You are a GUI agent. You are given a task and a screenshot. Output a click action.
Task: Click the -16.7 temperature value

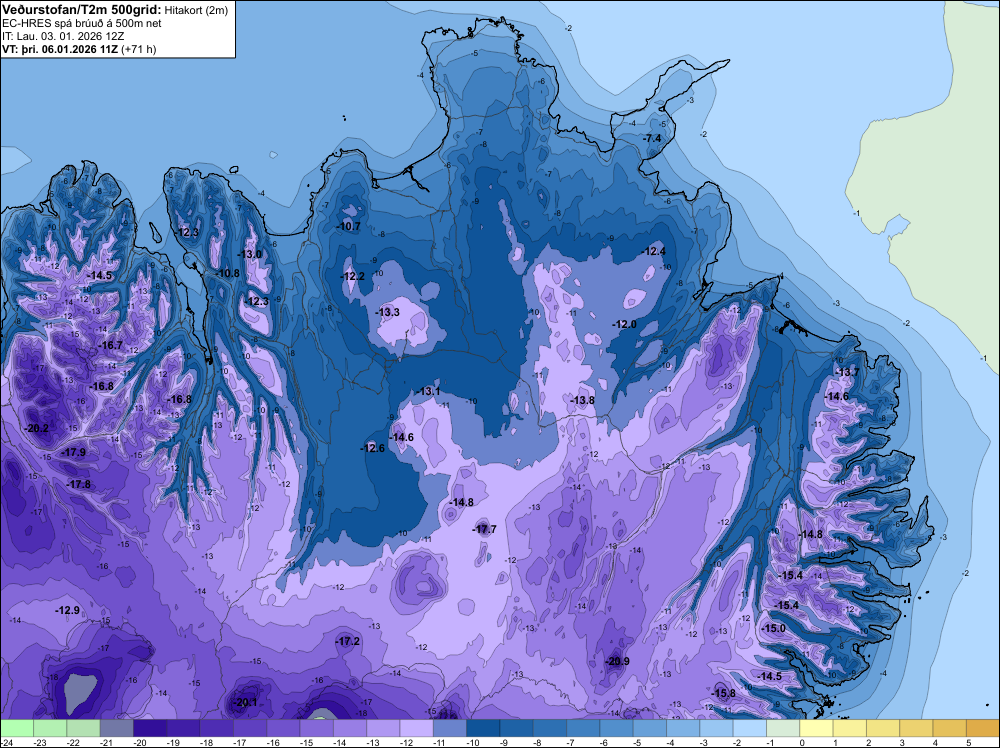(110, 345)
